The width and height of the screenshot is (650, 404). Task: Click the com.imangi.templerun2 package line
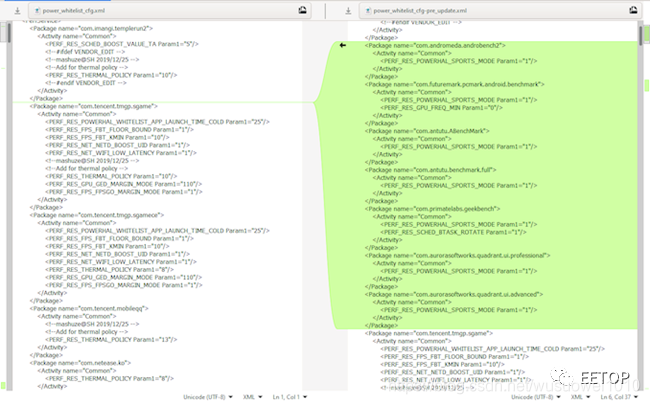coord(91,29)
